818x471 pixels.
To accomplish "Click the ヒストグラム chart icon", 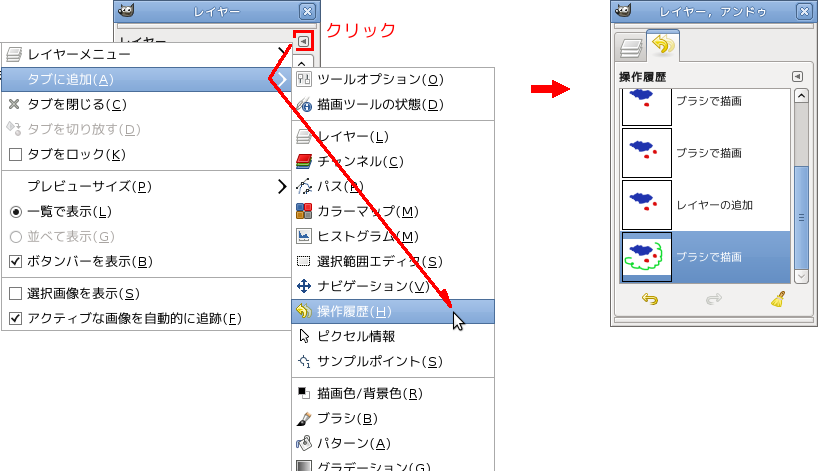I will (x=304, y=236).
